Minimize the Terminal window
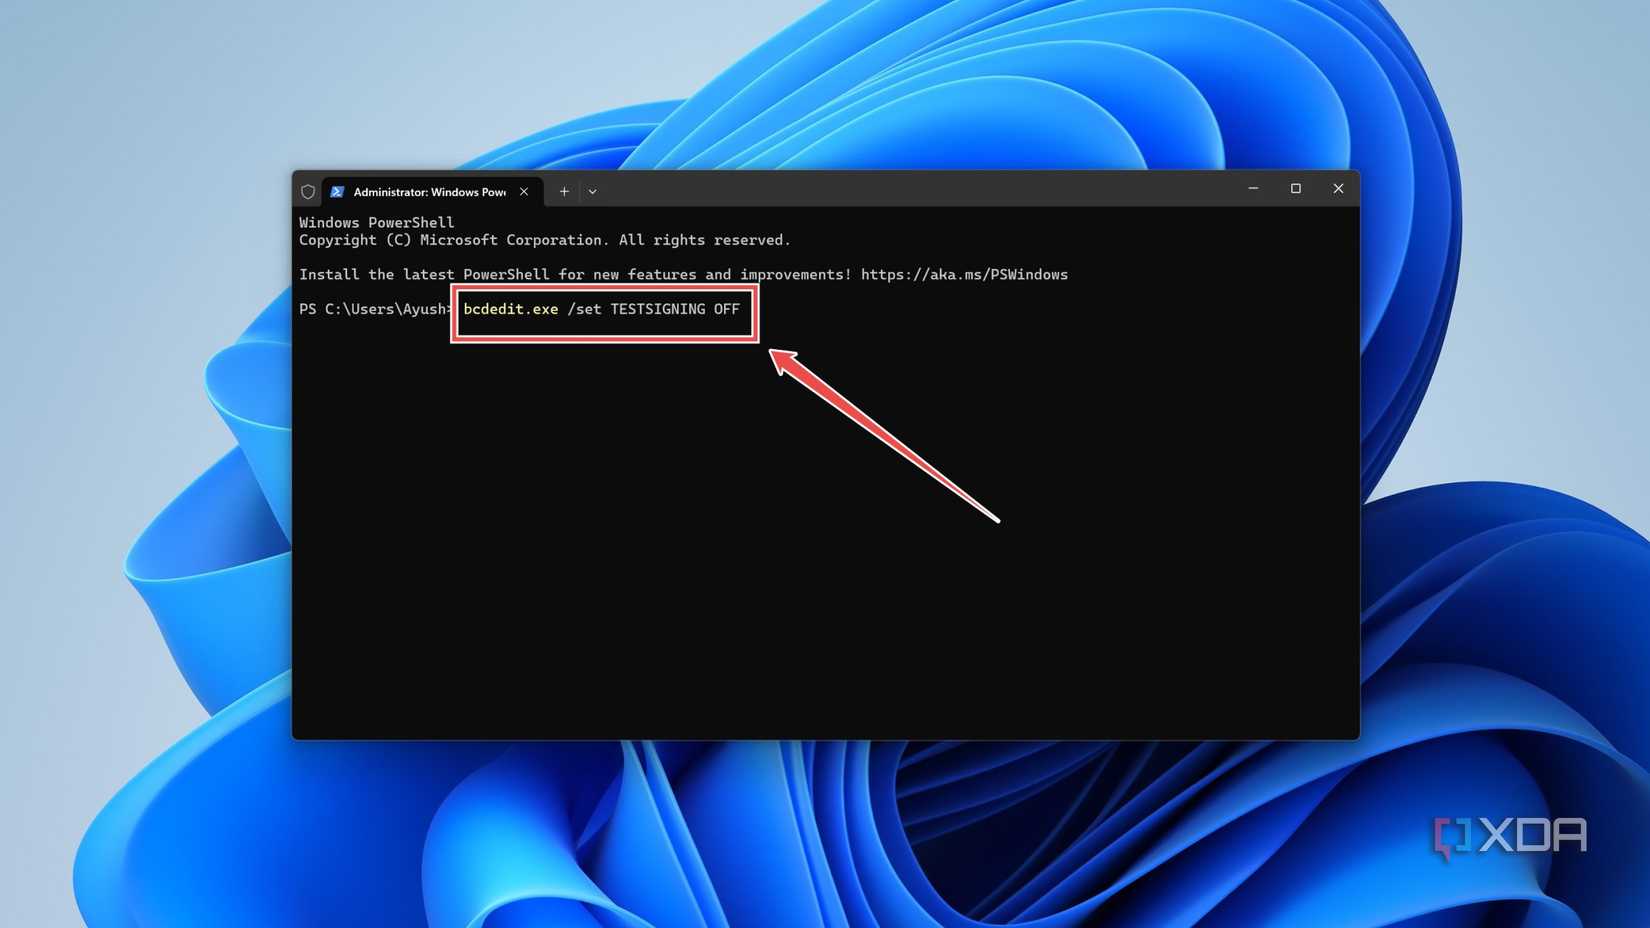 click(x=1253, y=189)
